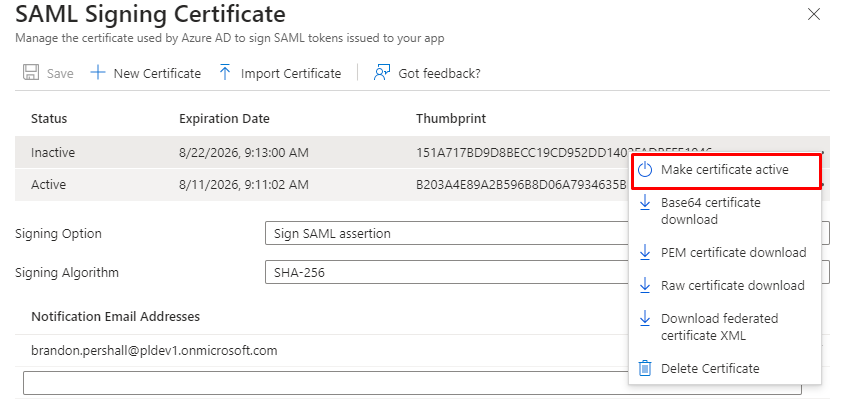The height and width of the screenshot is (412, 841).
Task: Click the Save disk icon
Action: [x=31, y=73]
